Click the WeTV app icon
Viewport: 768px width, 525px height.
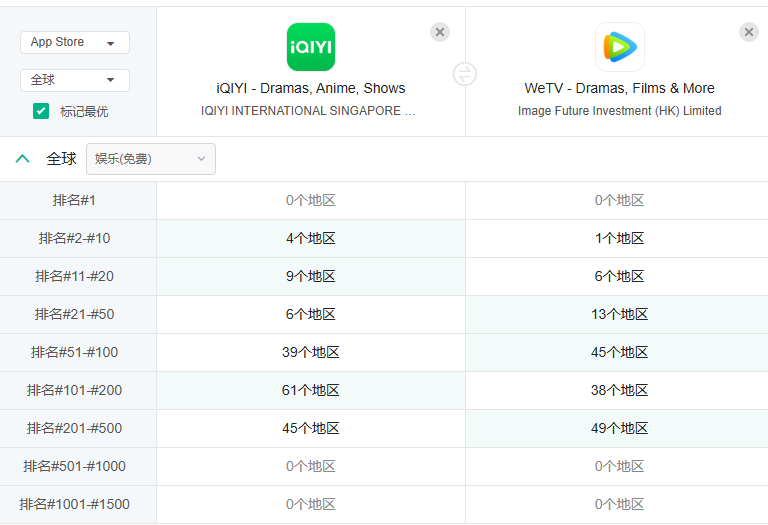(x=620, y=47)
